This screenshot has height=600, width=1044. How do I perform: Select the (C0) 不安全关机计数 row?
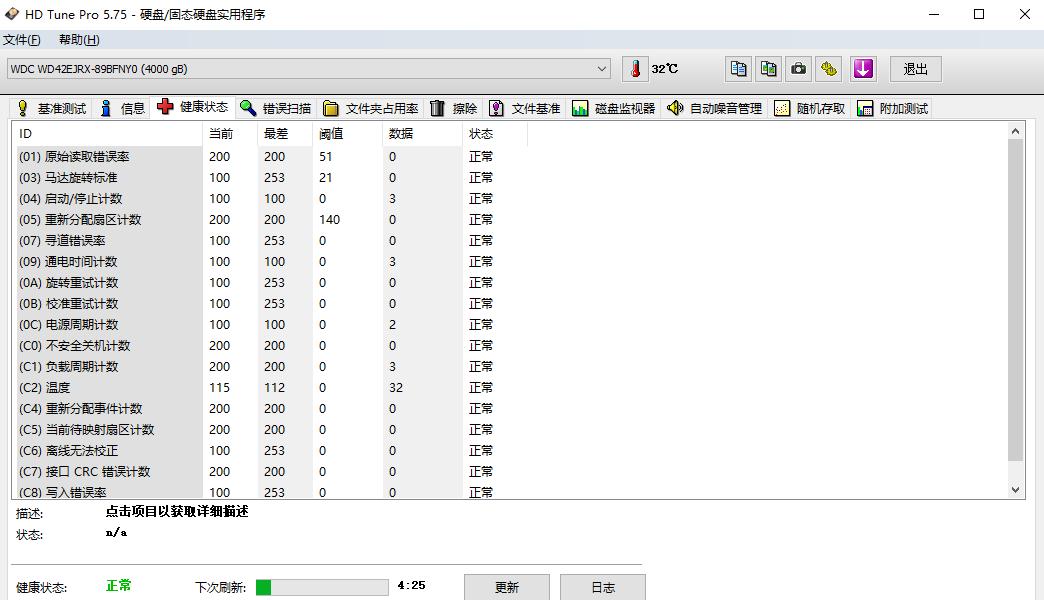pos(270,346)
